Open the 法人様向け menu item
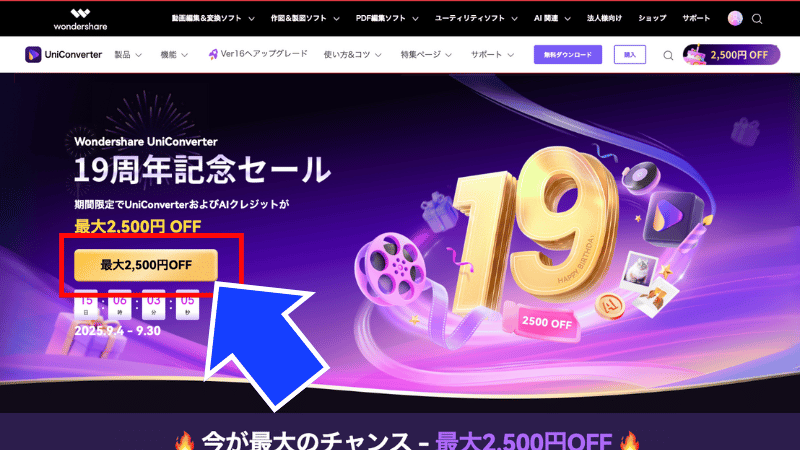800x450 pixels. tap(604, 18)
